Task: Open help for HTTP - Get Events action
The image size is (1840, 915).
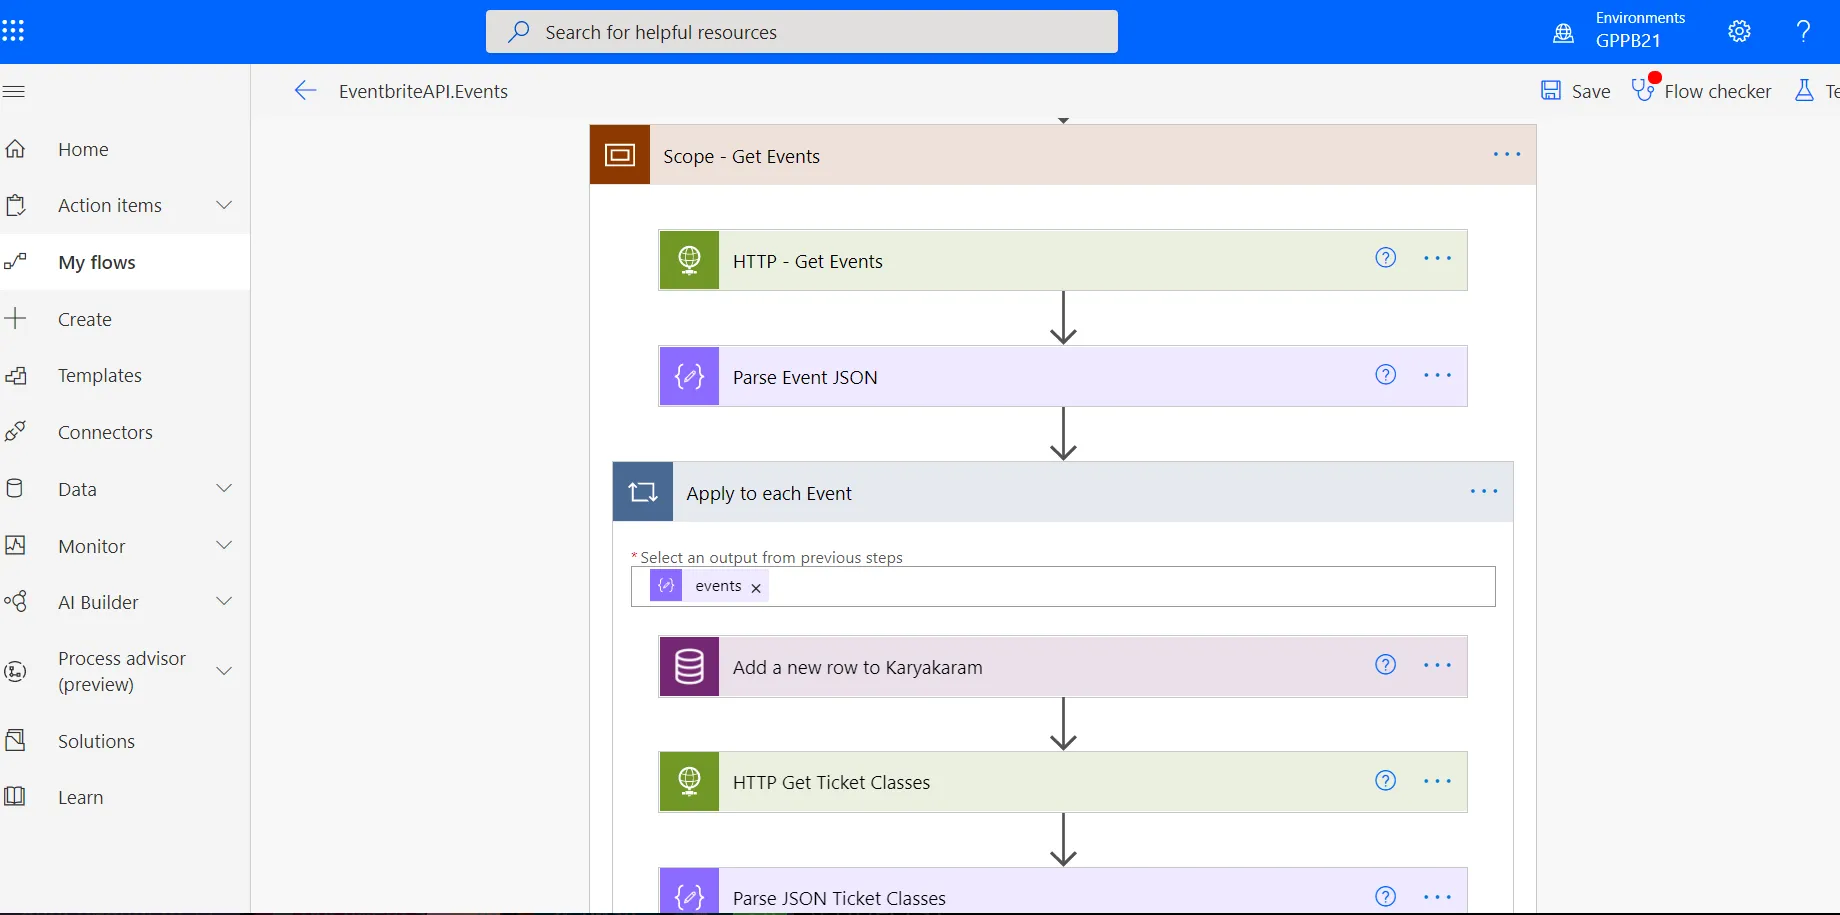Action: pos(1385,258)
